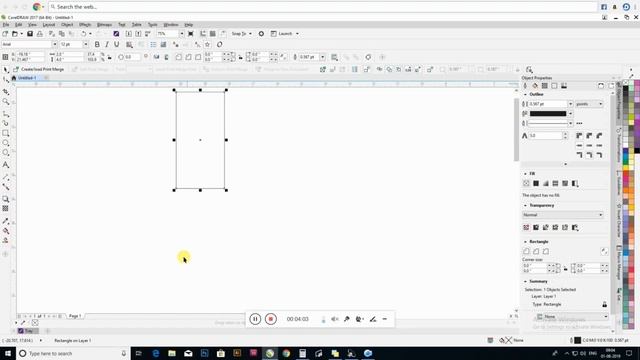
Task: Select mitered corner outline style
Action: pos(579,136)
